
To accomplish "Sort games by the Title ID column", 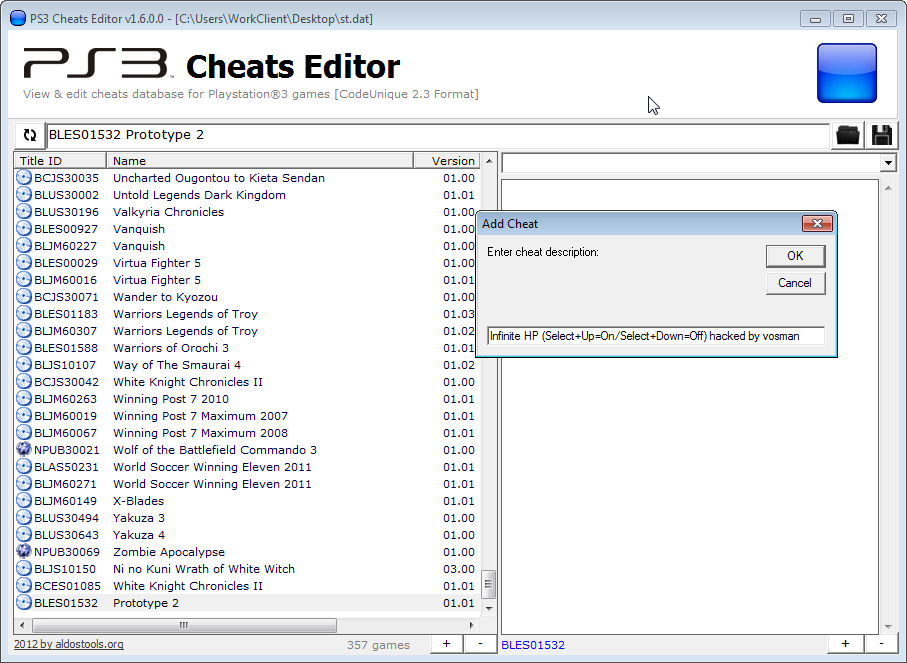I will point(60,160).
